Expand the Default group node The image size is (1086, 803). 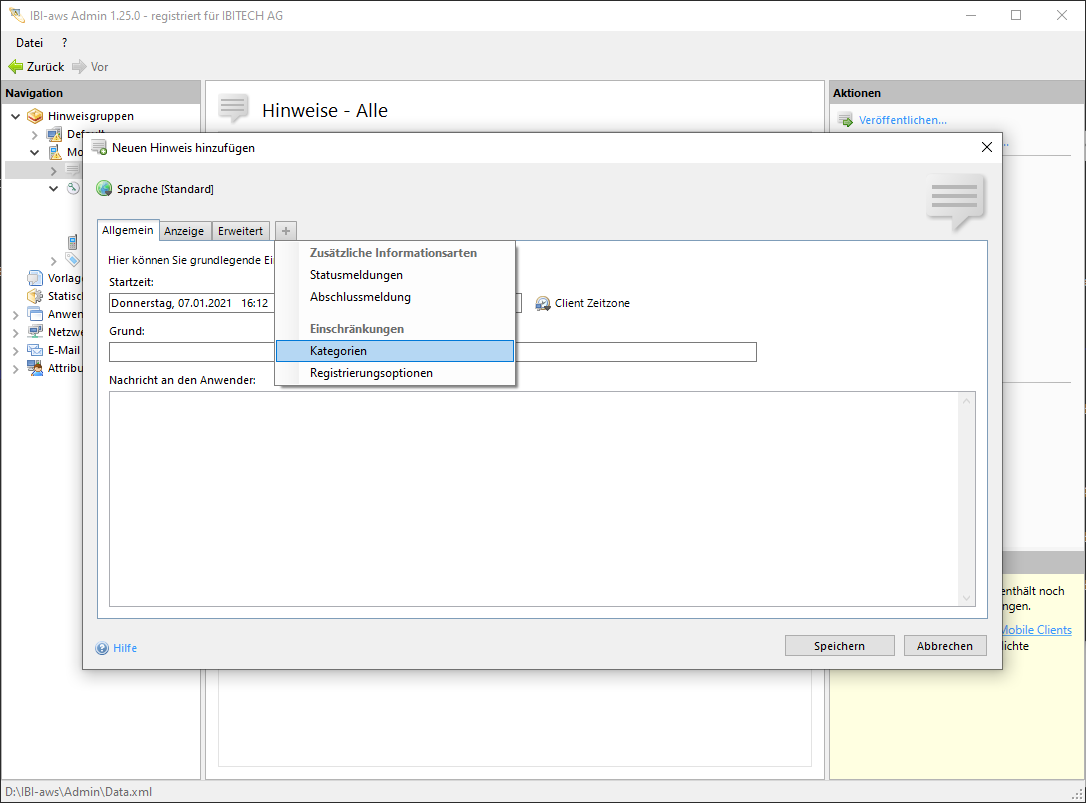[x=35, y=134]
